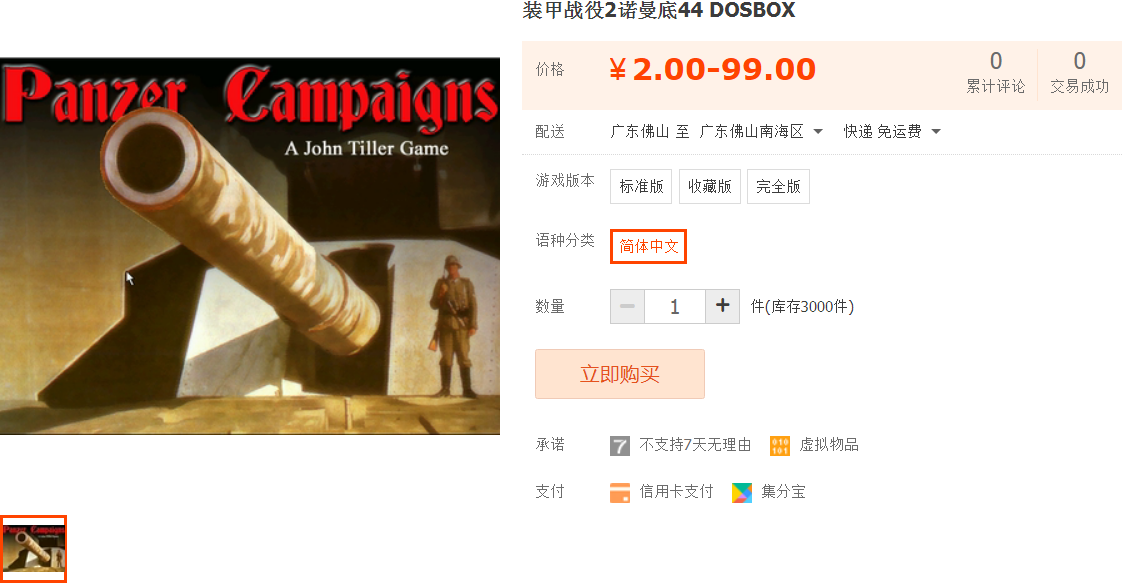
Task: Expand the 广东佛山南海区 destination dropdown
Action: 761,131
